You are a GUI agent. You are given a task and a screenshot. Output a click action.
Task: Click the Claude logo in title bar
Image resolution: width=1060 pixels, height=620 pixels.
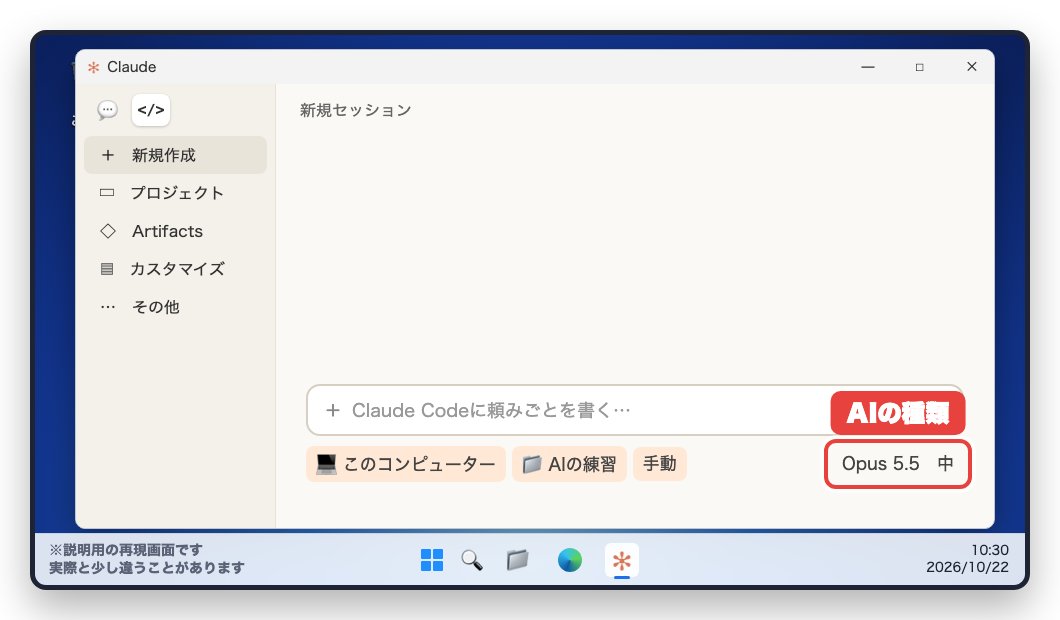tap(94, 67)
